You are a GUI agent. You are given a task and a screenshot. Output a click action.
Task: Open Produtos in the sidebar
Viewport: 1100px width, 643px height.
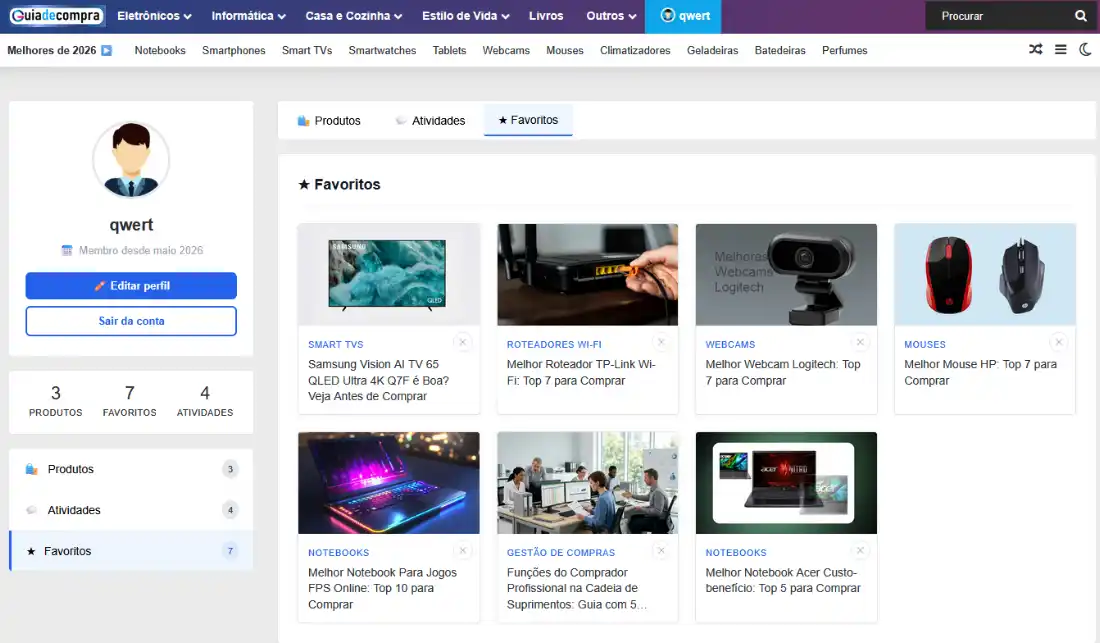pos(131,469)
